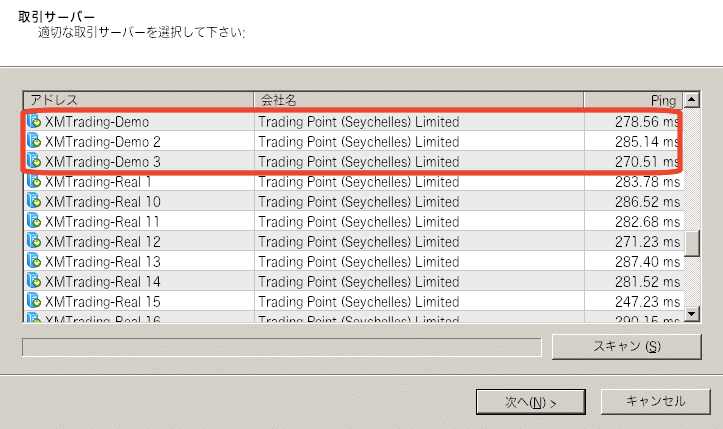Click the server icon beside XMTrading-Demo 2
This screenshot has height=429, width=723.
click(34, 141)
